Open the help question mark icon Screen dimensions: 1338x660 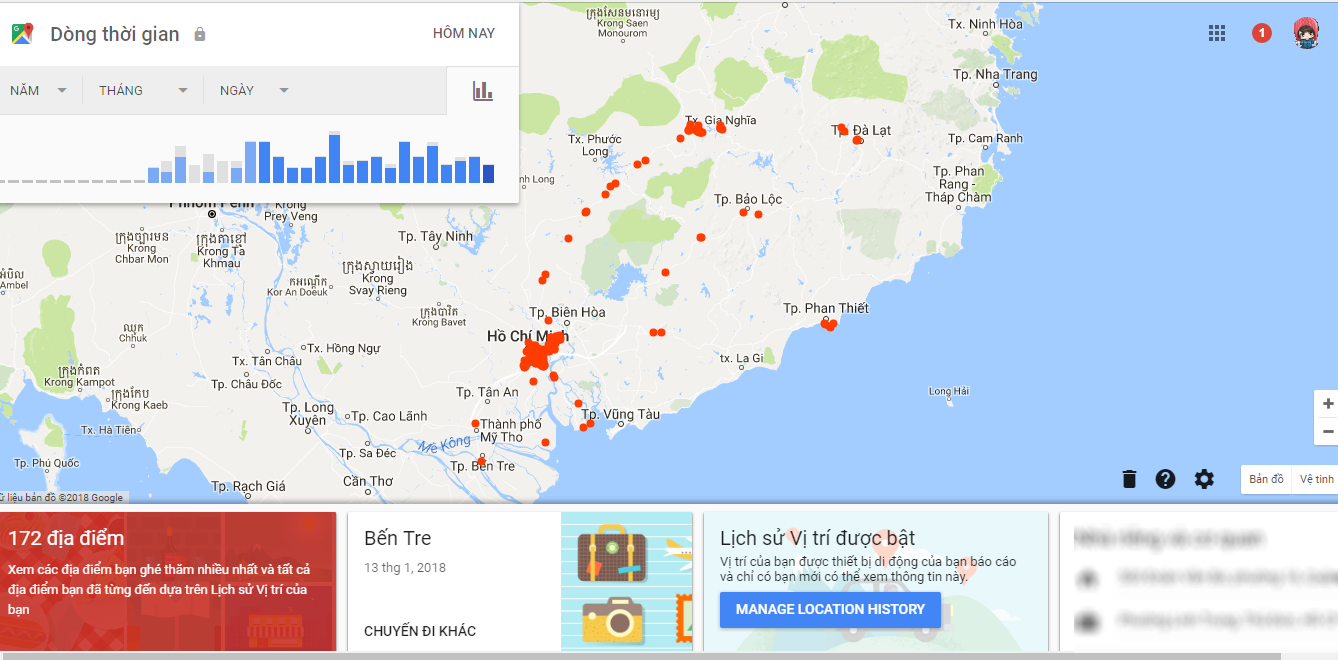(1165, 479)
